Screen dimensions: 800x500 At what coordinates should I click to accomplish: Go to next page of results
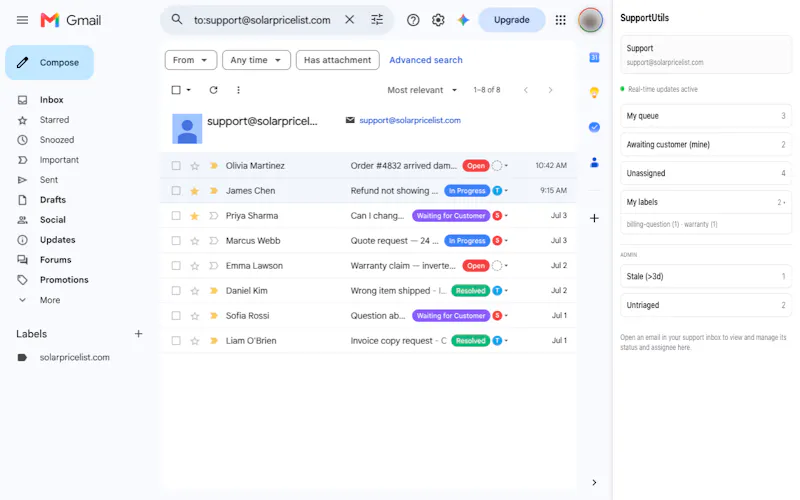click(550, 90)
